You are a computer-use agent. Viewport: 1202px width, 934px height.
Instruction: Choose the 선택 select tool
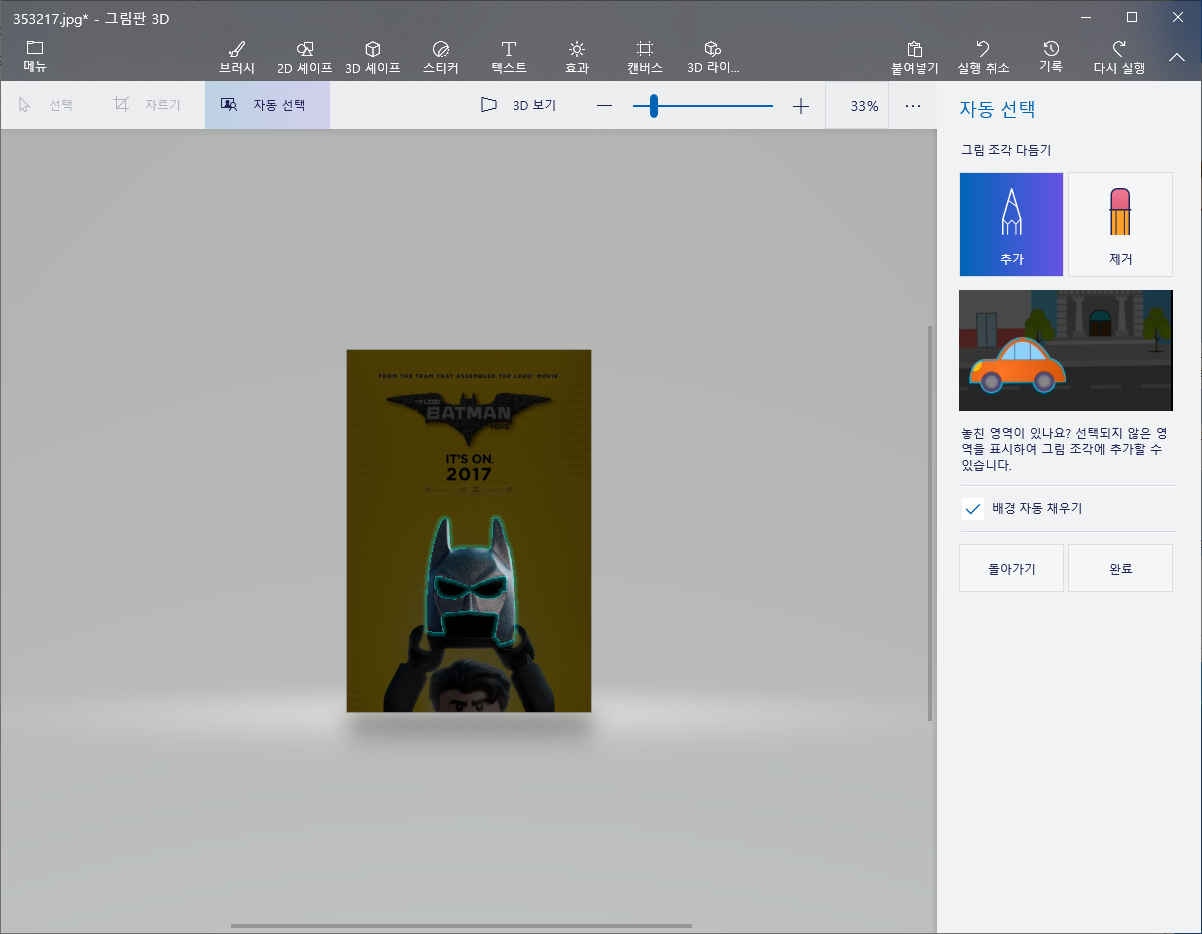point(46,105)
